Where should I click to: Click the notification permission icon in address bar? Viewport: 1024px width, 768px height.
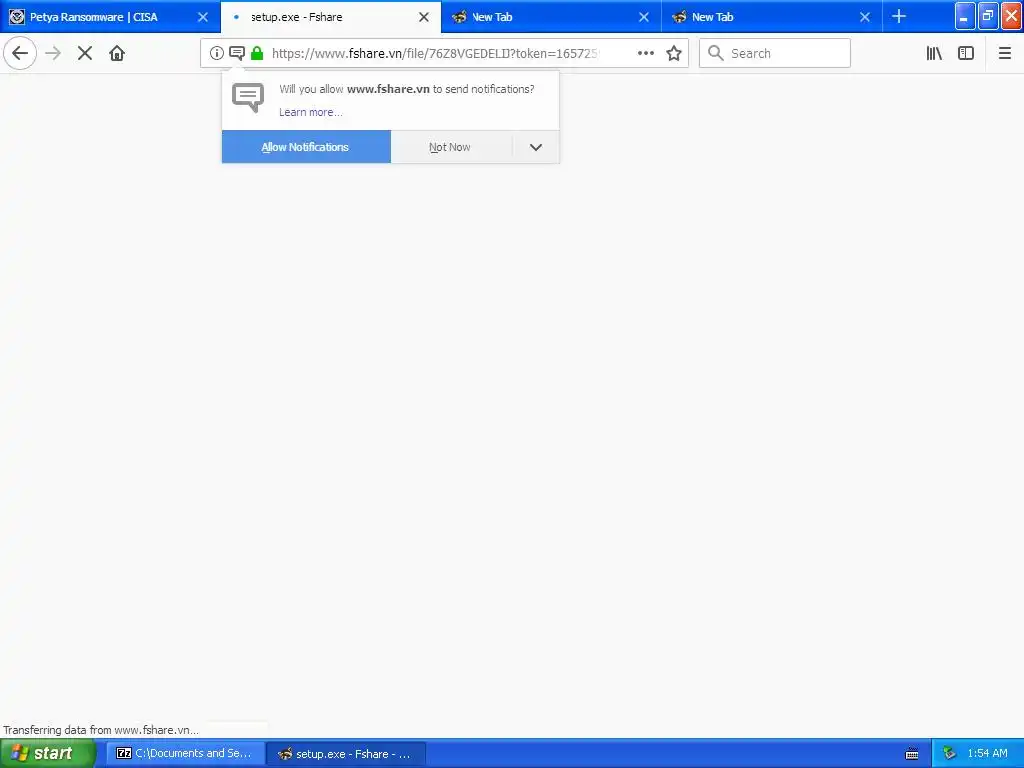pyautogui.click(x=237, y=53)
